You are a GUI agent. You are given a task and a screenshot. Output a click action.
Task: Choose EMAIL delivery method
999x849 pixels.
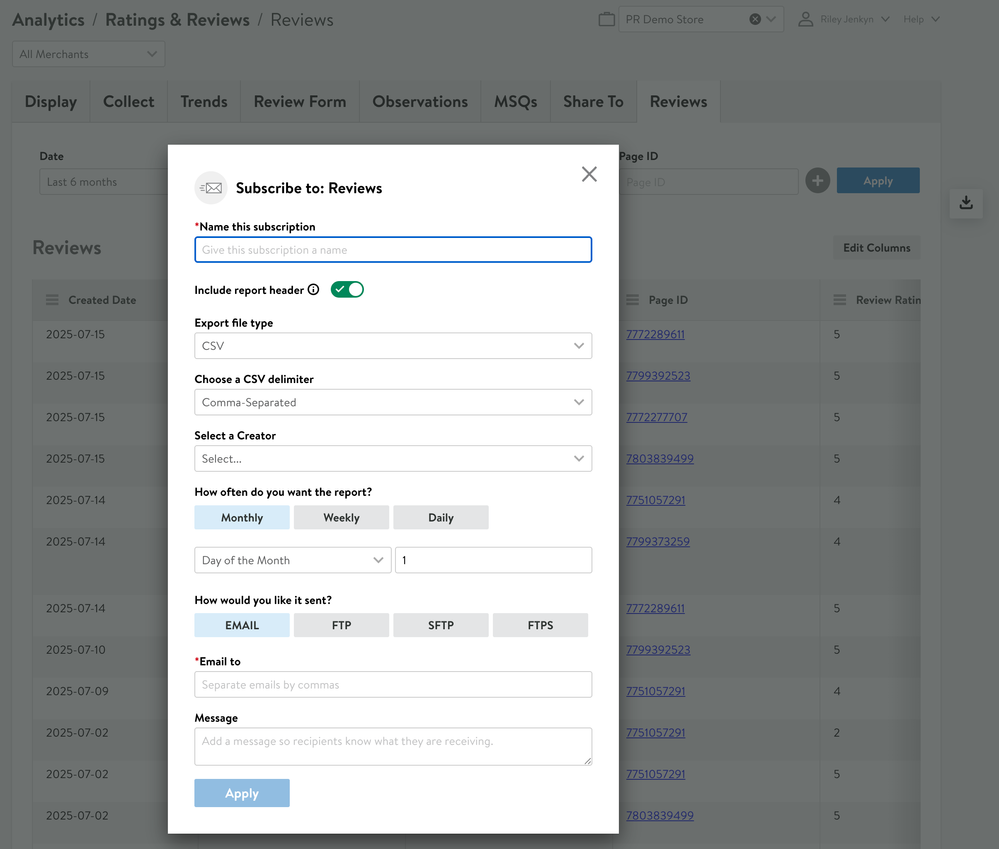[242, 625]
